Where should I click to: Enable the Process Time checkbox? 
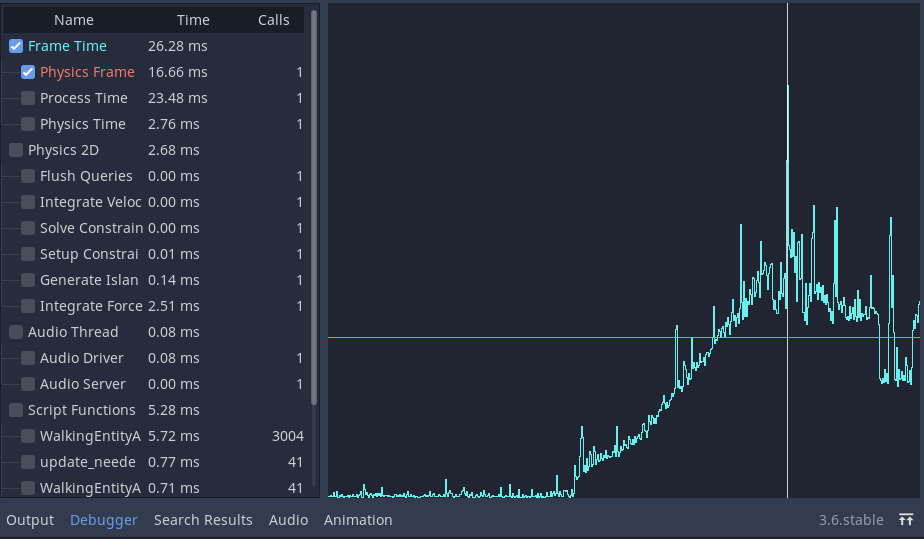(x=28, y=98)
